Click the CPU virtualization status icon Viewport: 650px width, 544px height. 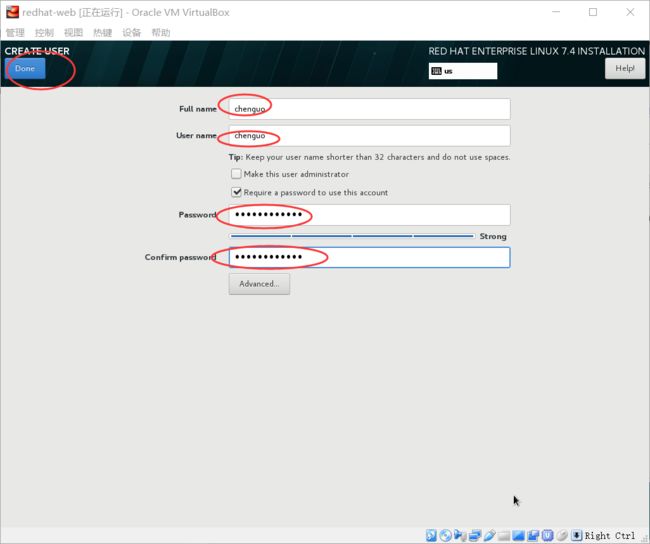pos(548,535)
